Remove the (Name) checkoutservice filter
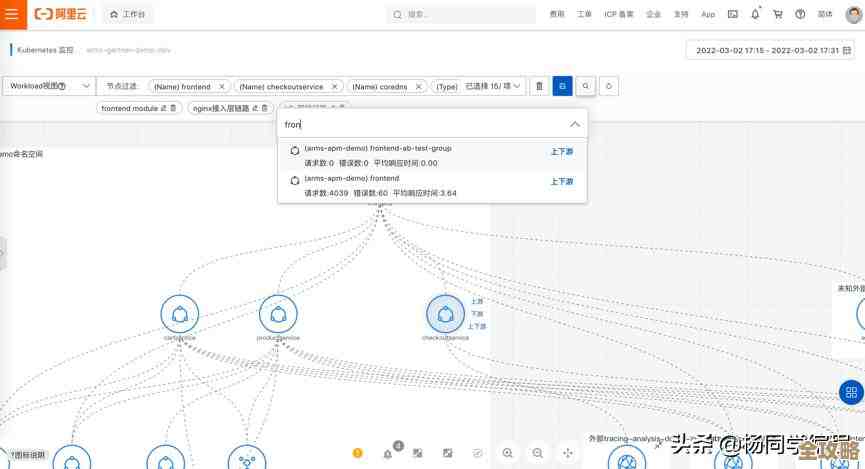The width and height of the screenshot is (865, 469). 334,87
